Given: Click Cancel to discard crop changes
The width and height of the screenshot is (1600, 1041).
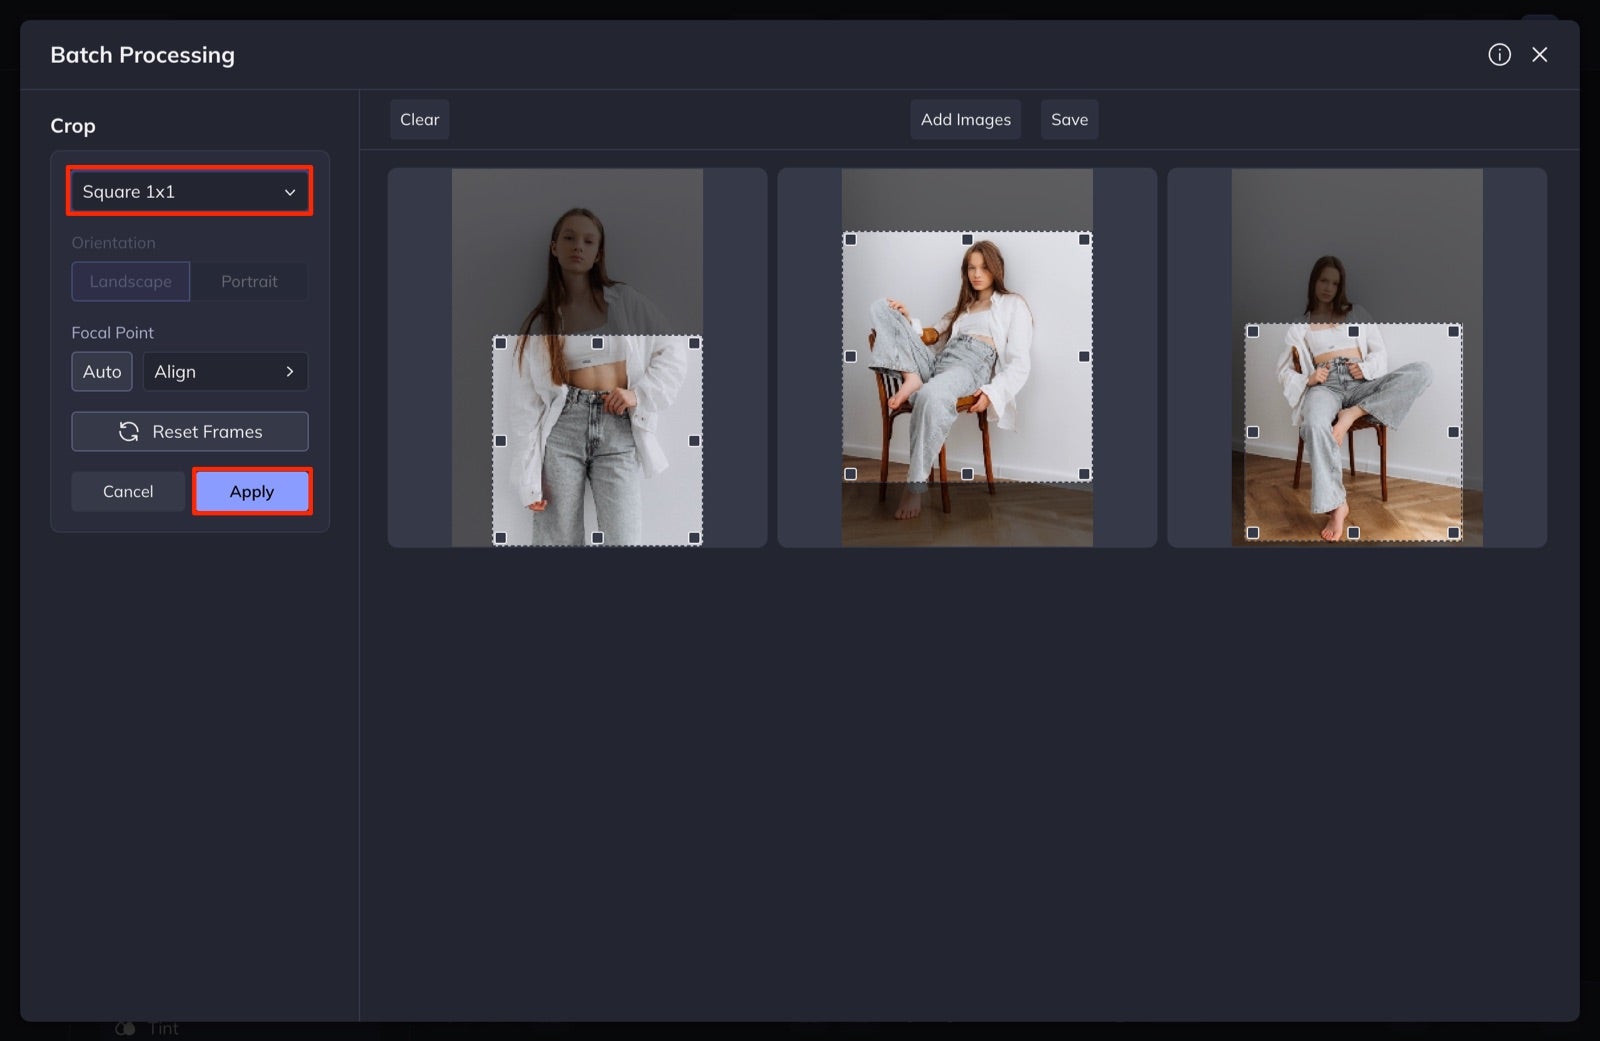Looking at the screenshot, I should [x=127, y=491].
